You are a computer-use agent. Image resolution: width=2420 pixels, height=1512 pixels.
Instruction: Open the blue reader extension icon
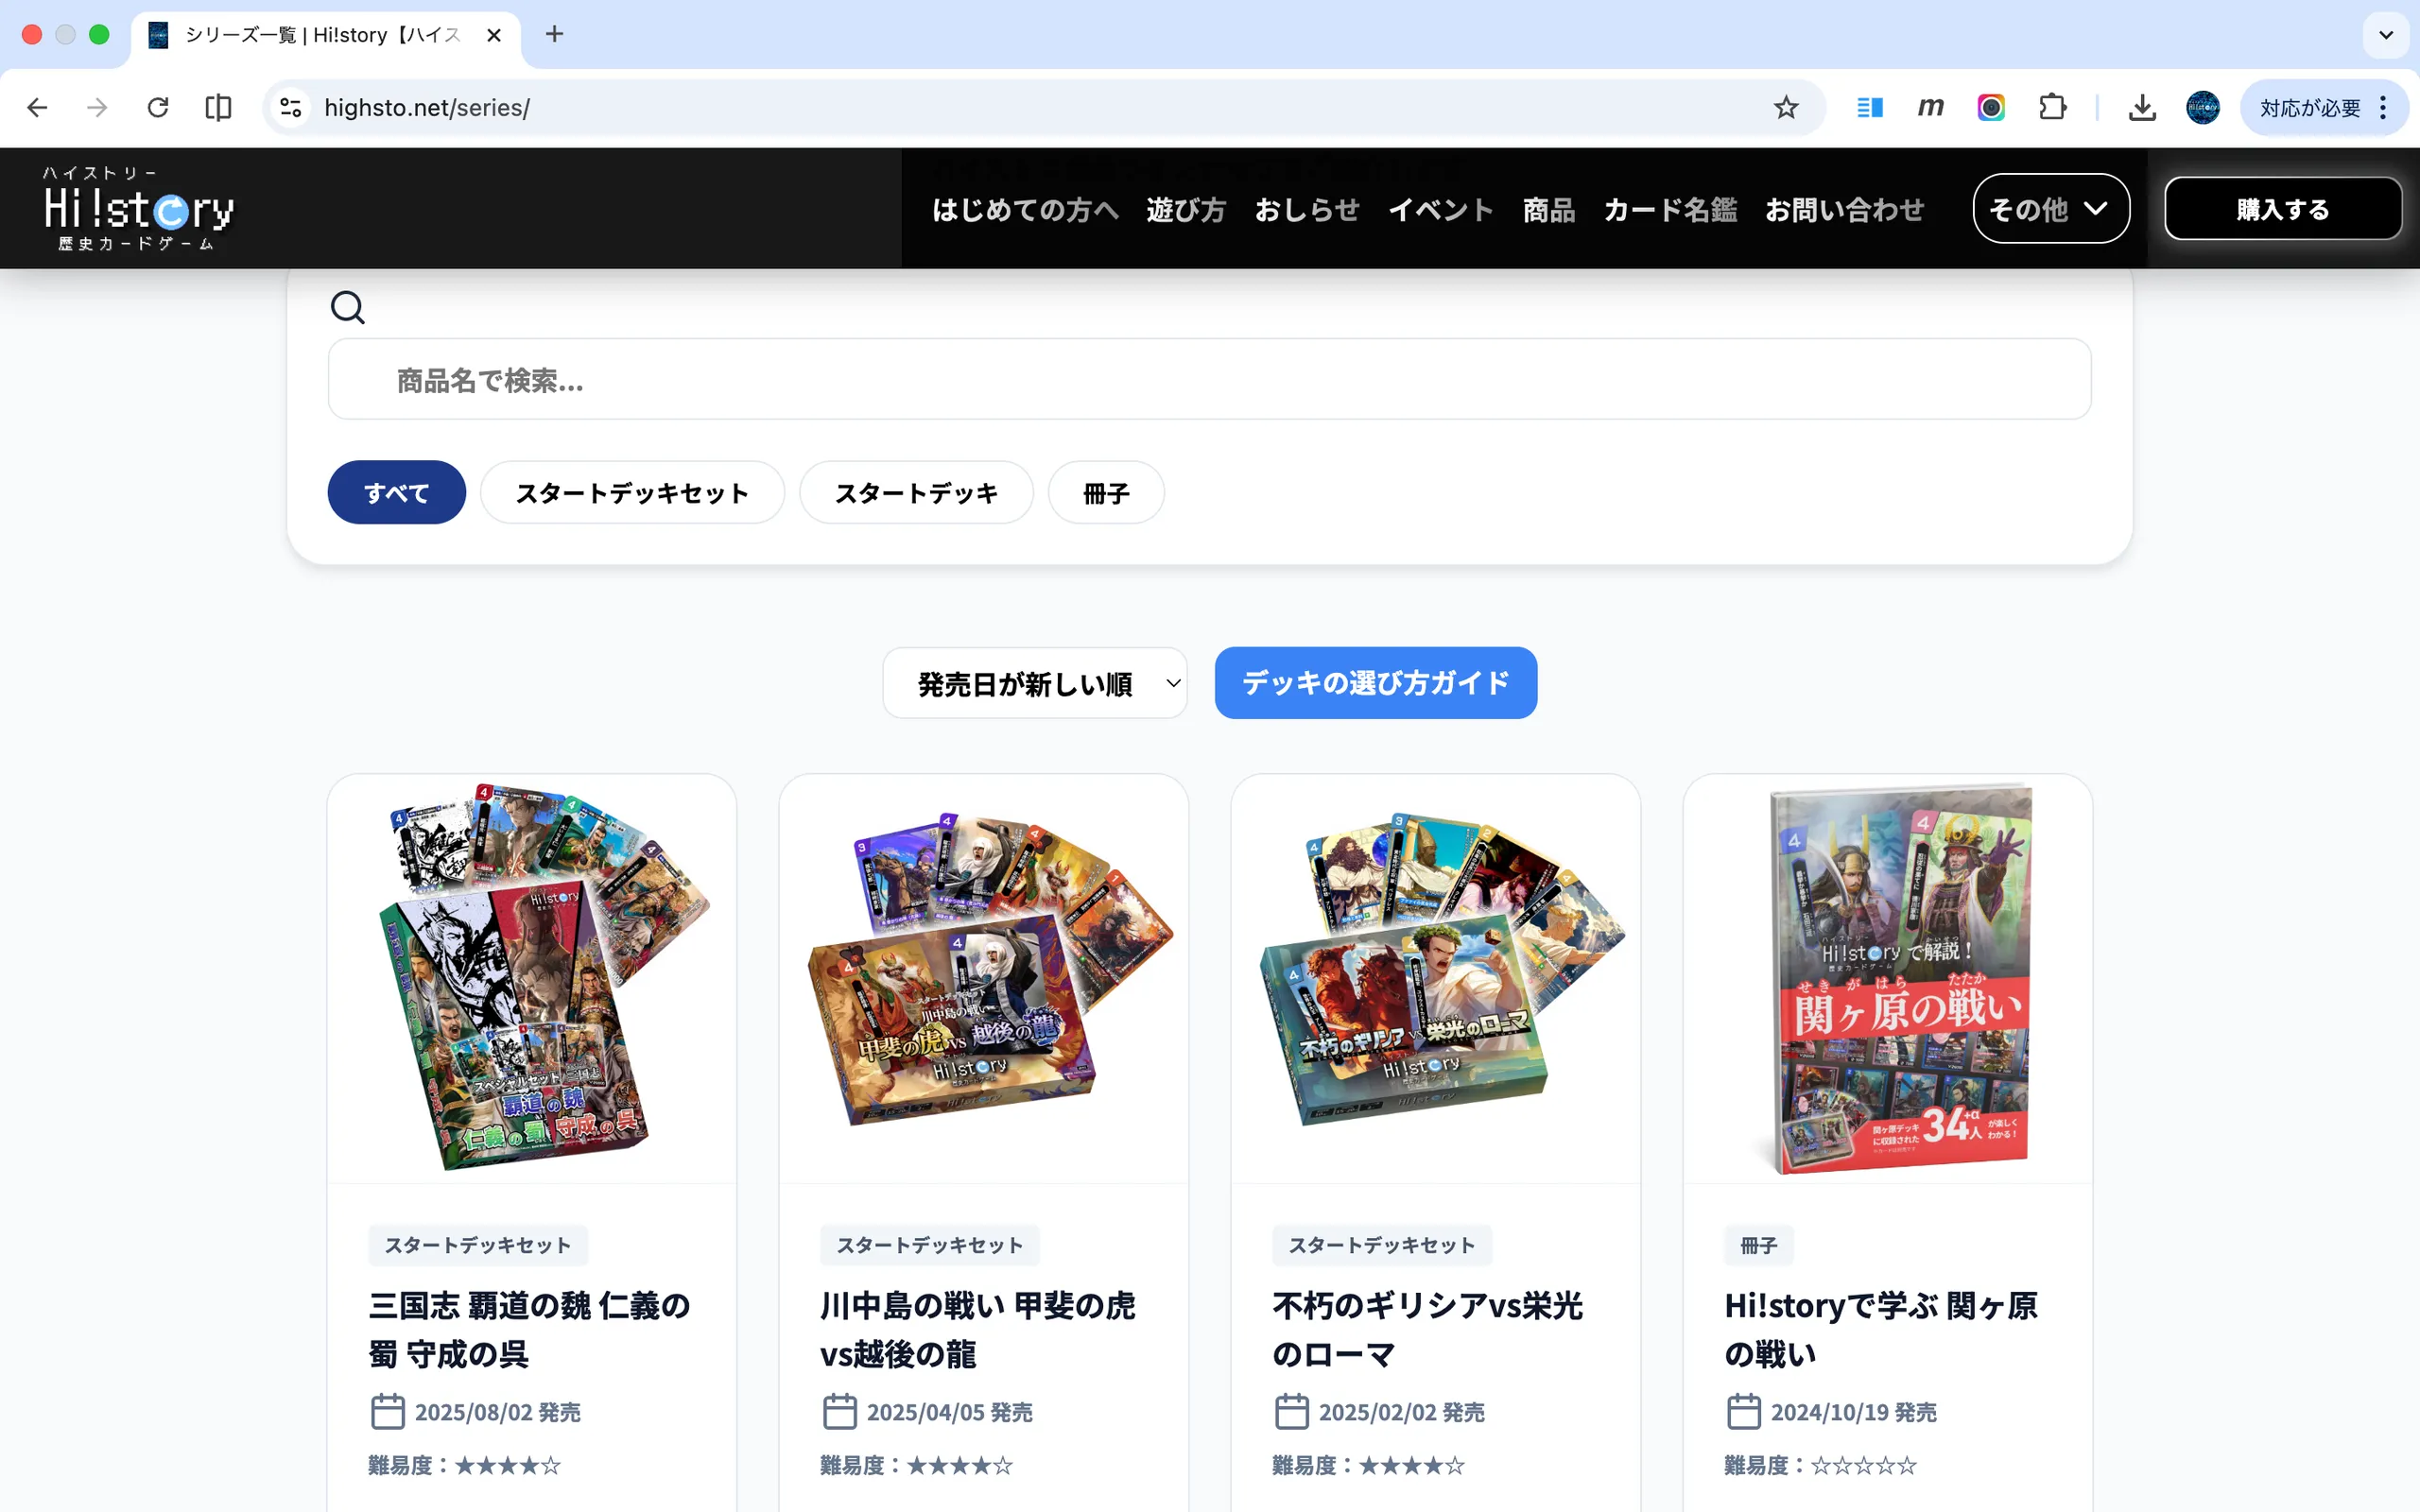1870,107
